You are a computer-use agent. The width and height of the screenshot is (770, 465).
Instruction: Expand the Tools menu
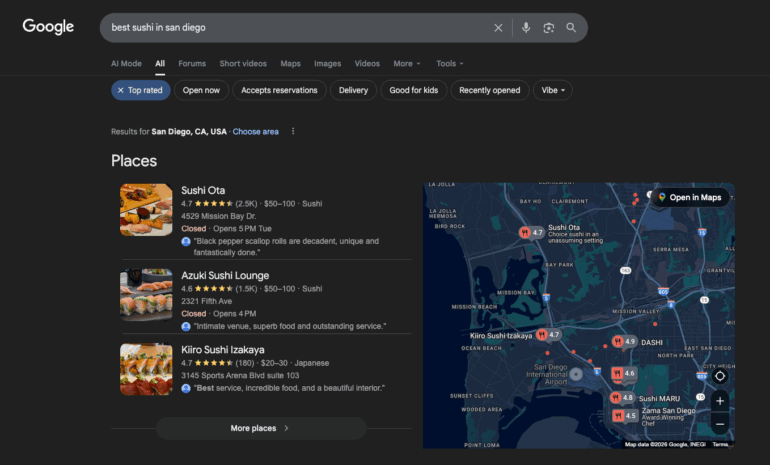click(449, 63)
